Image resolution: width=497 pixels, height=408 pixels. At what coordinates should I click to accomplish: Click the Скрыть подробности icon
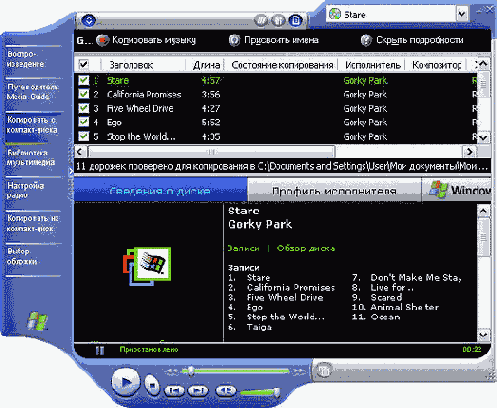click(366, 40)
